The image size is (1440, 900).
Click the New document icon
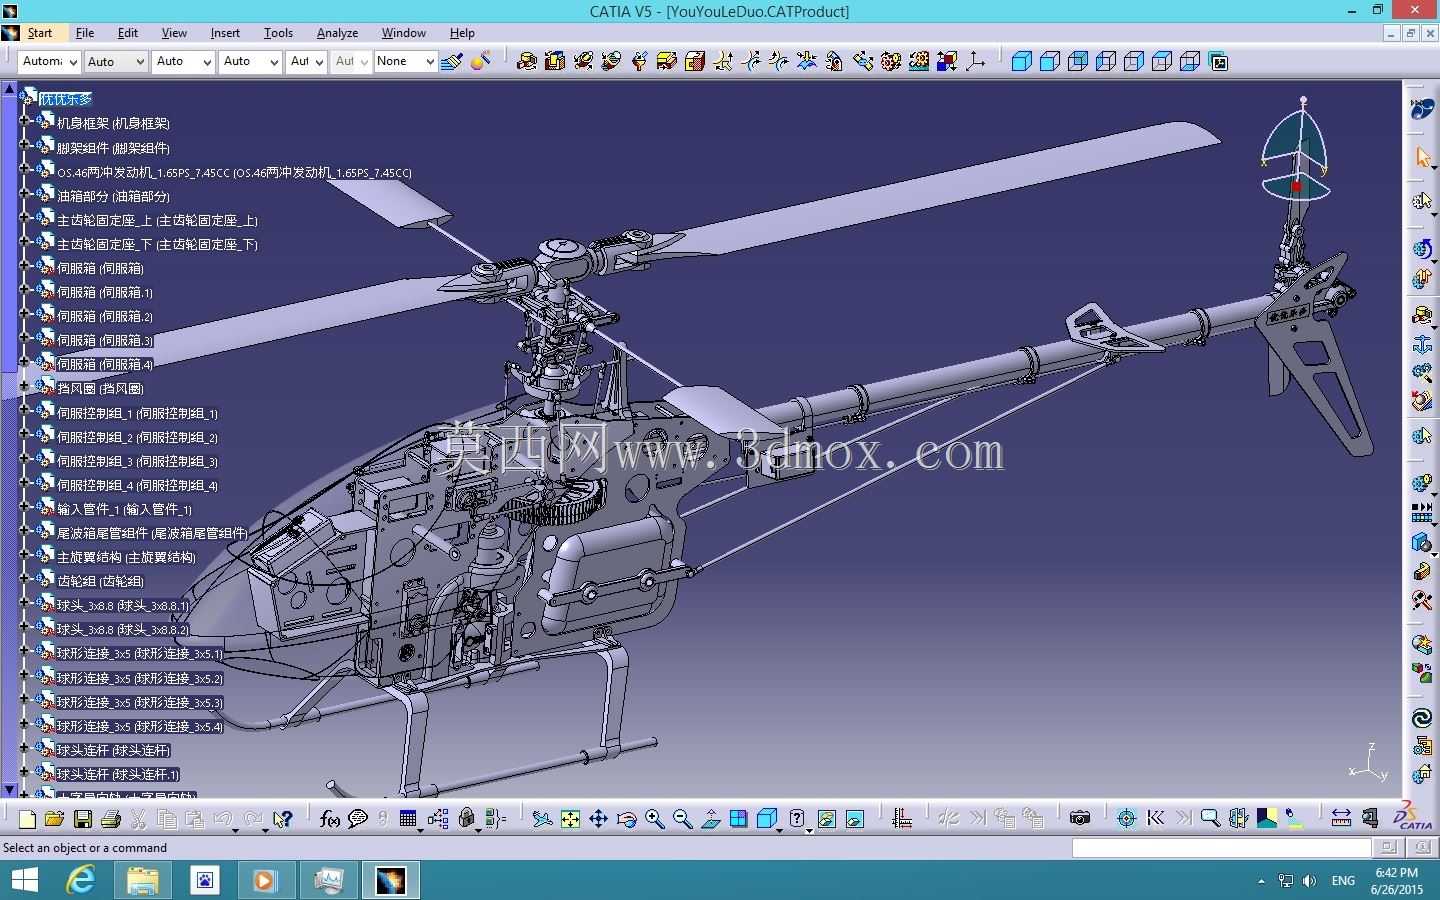click(27, 819)
